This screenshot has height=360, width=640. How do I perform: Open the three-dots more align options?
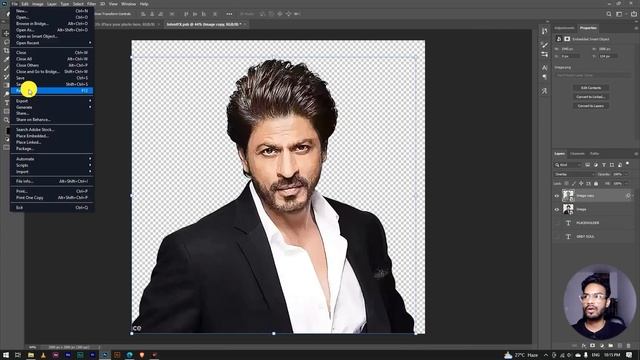click(x=229, y=14)
